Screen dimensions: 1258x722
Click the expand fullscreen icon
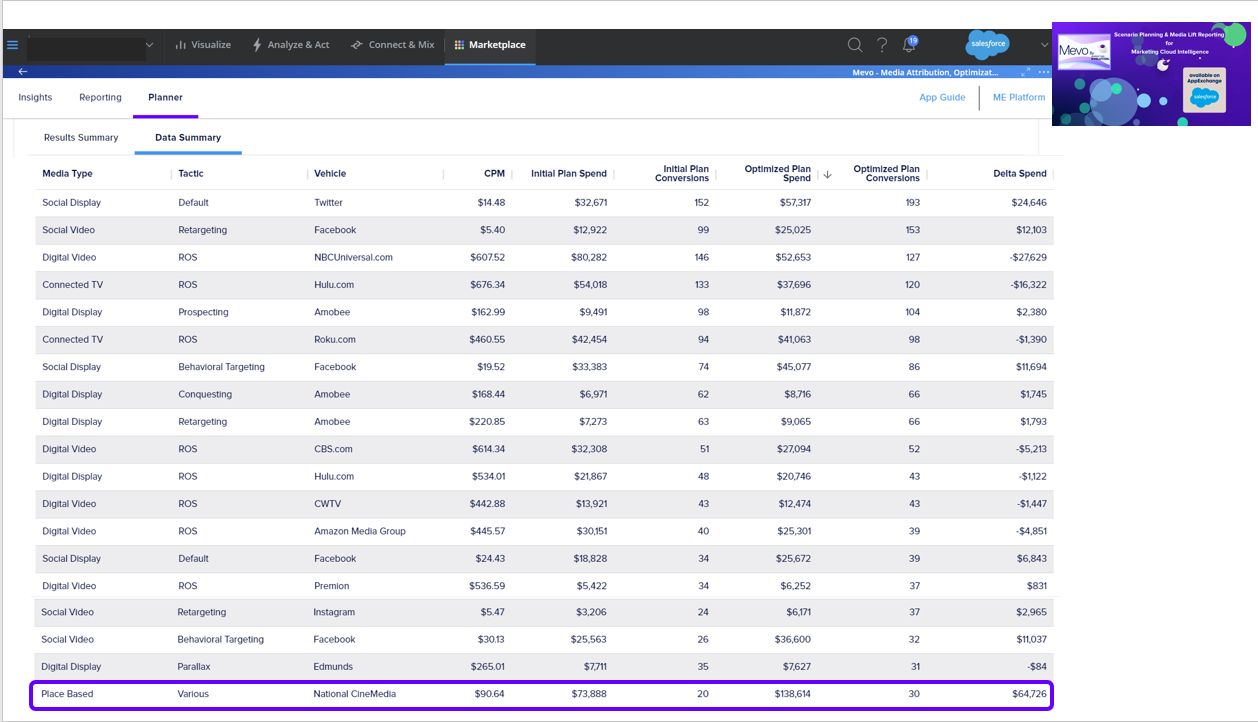coord(1025,72)
